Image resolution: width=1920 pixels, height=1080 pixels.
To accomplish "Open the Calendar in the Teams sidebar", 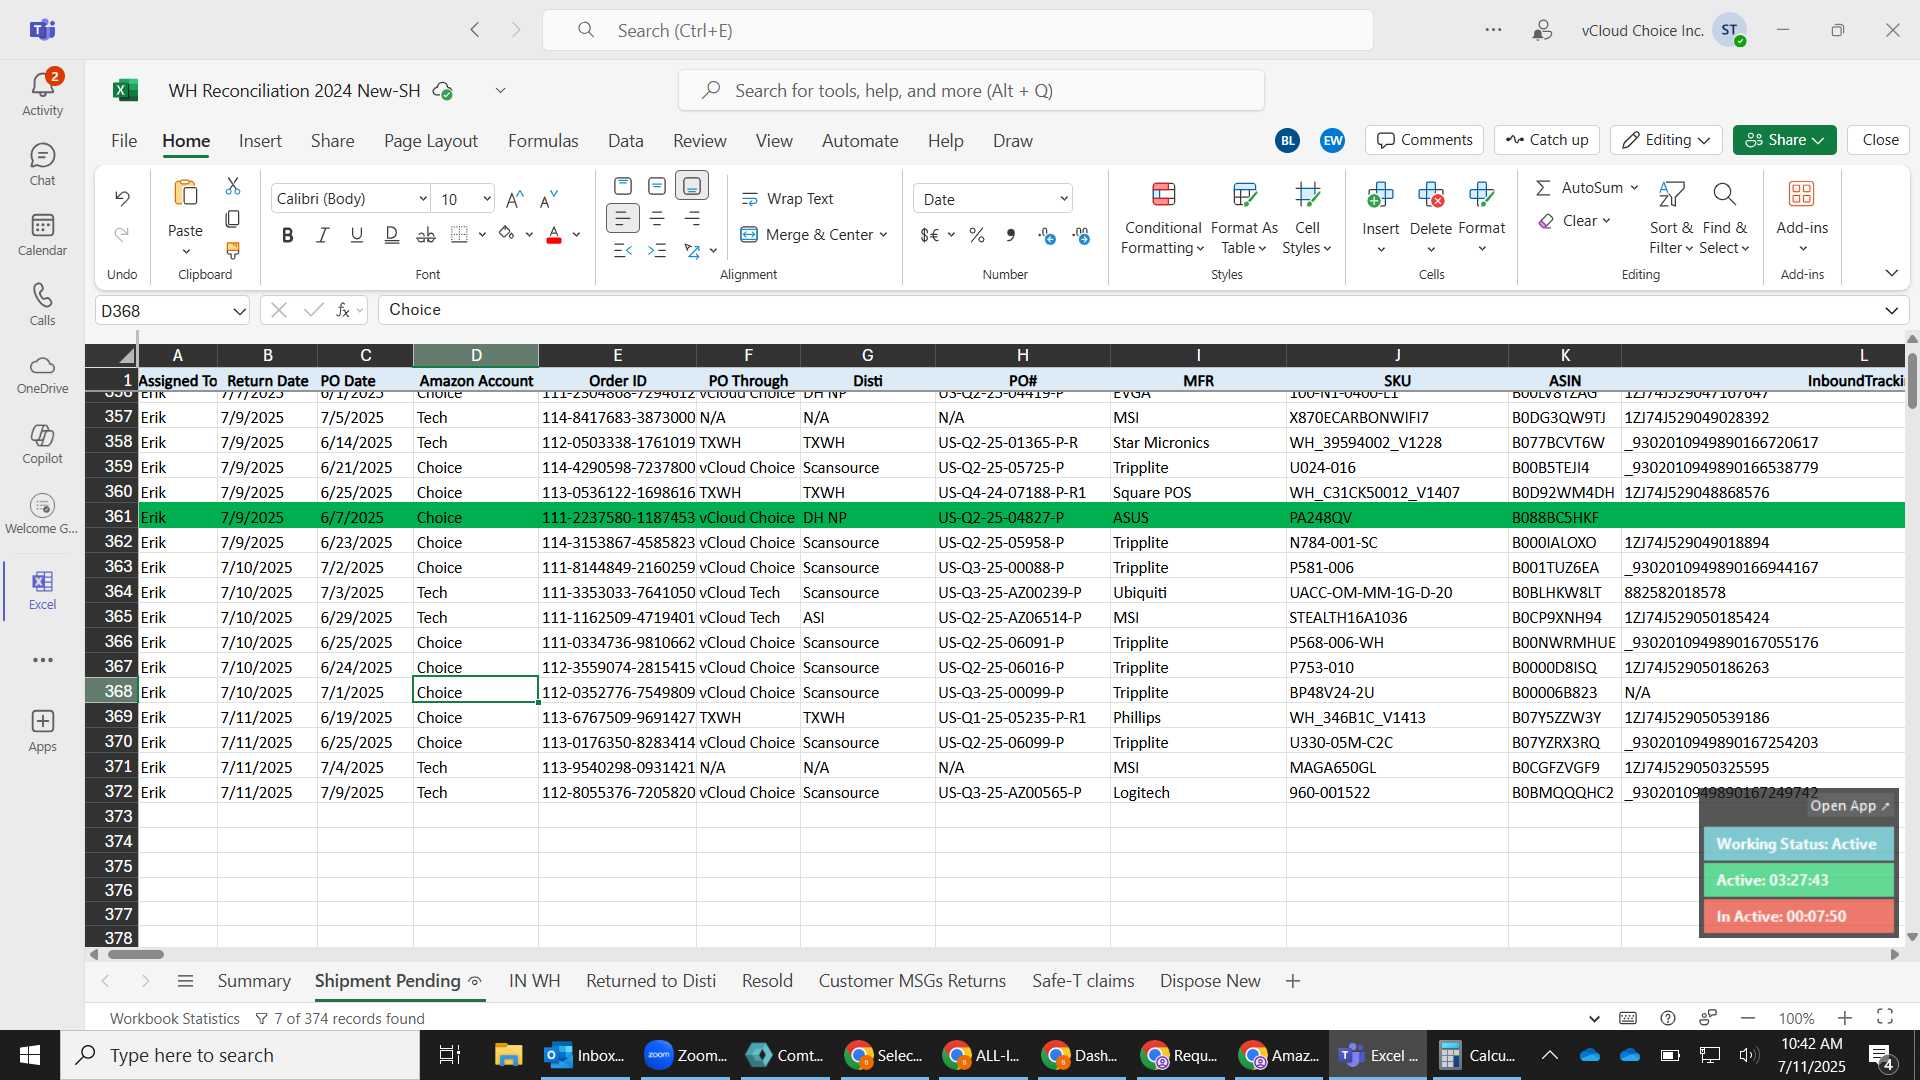I will [42, 235].
